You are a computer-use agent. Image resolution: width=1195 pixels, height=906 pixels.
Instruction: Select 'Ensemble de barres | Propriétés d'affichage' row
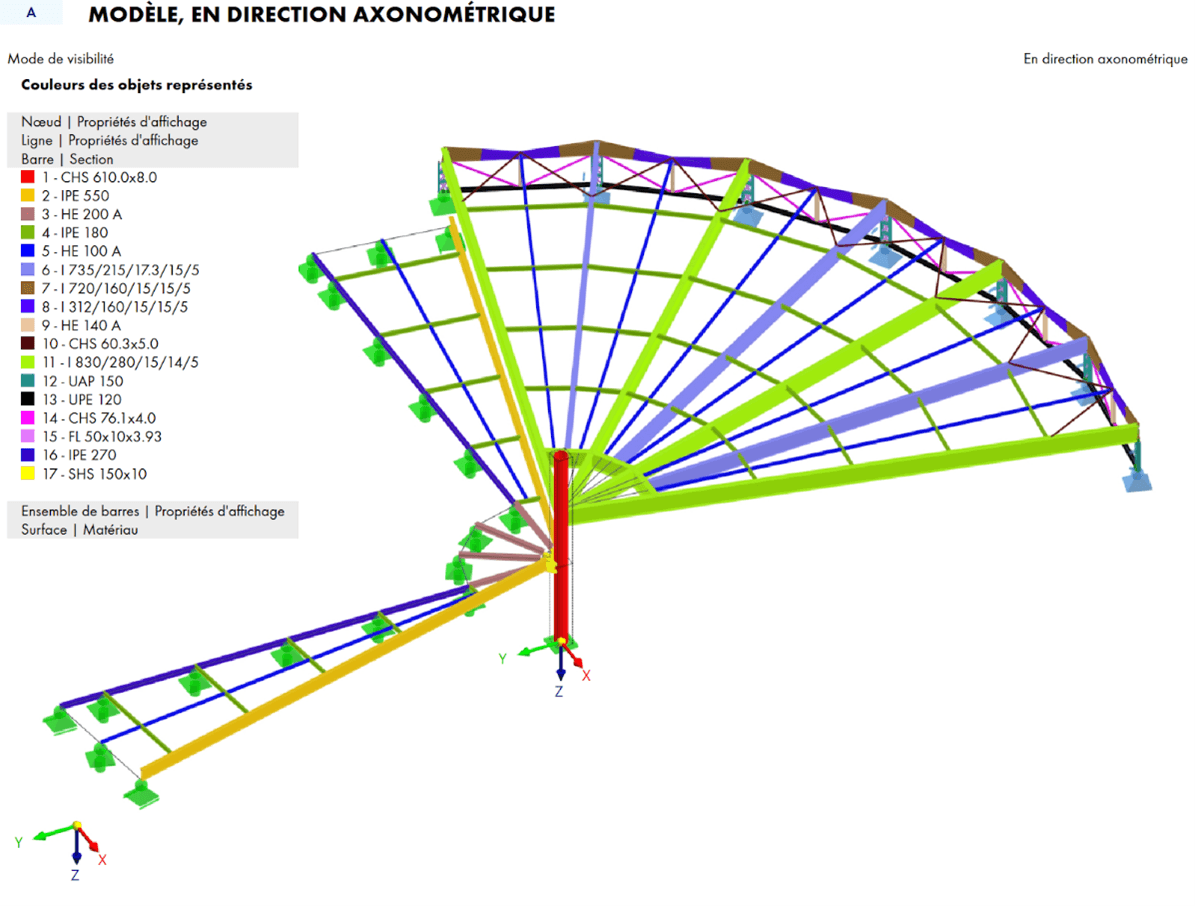point(153,511)
